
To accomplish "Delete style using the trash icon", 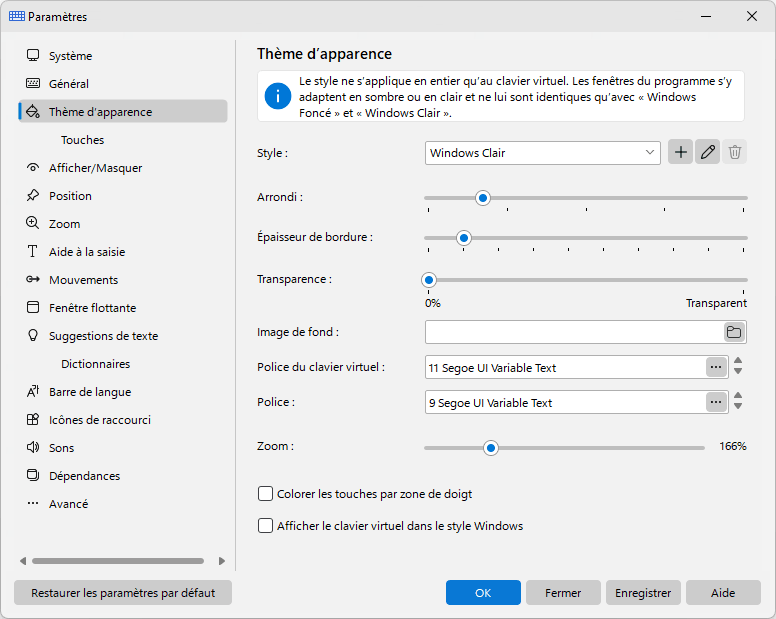I will (x=734, y=152).
